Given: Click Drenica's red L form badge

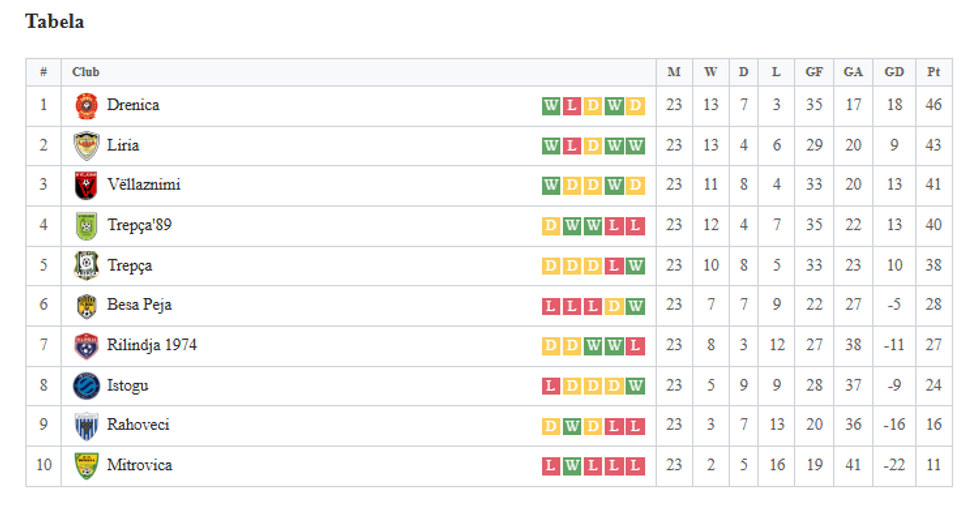Looking at the screenshot, I should [x=572, y=106].
